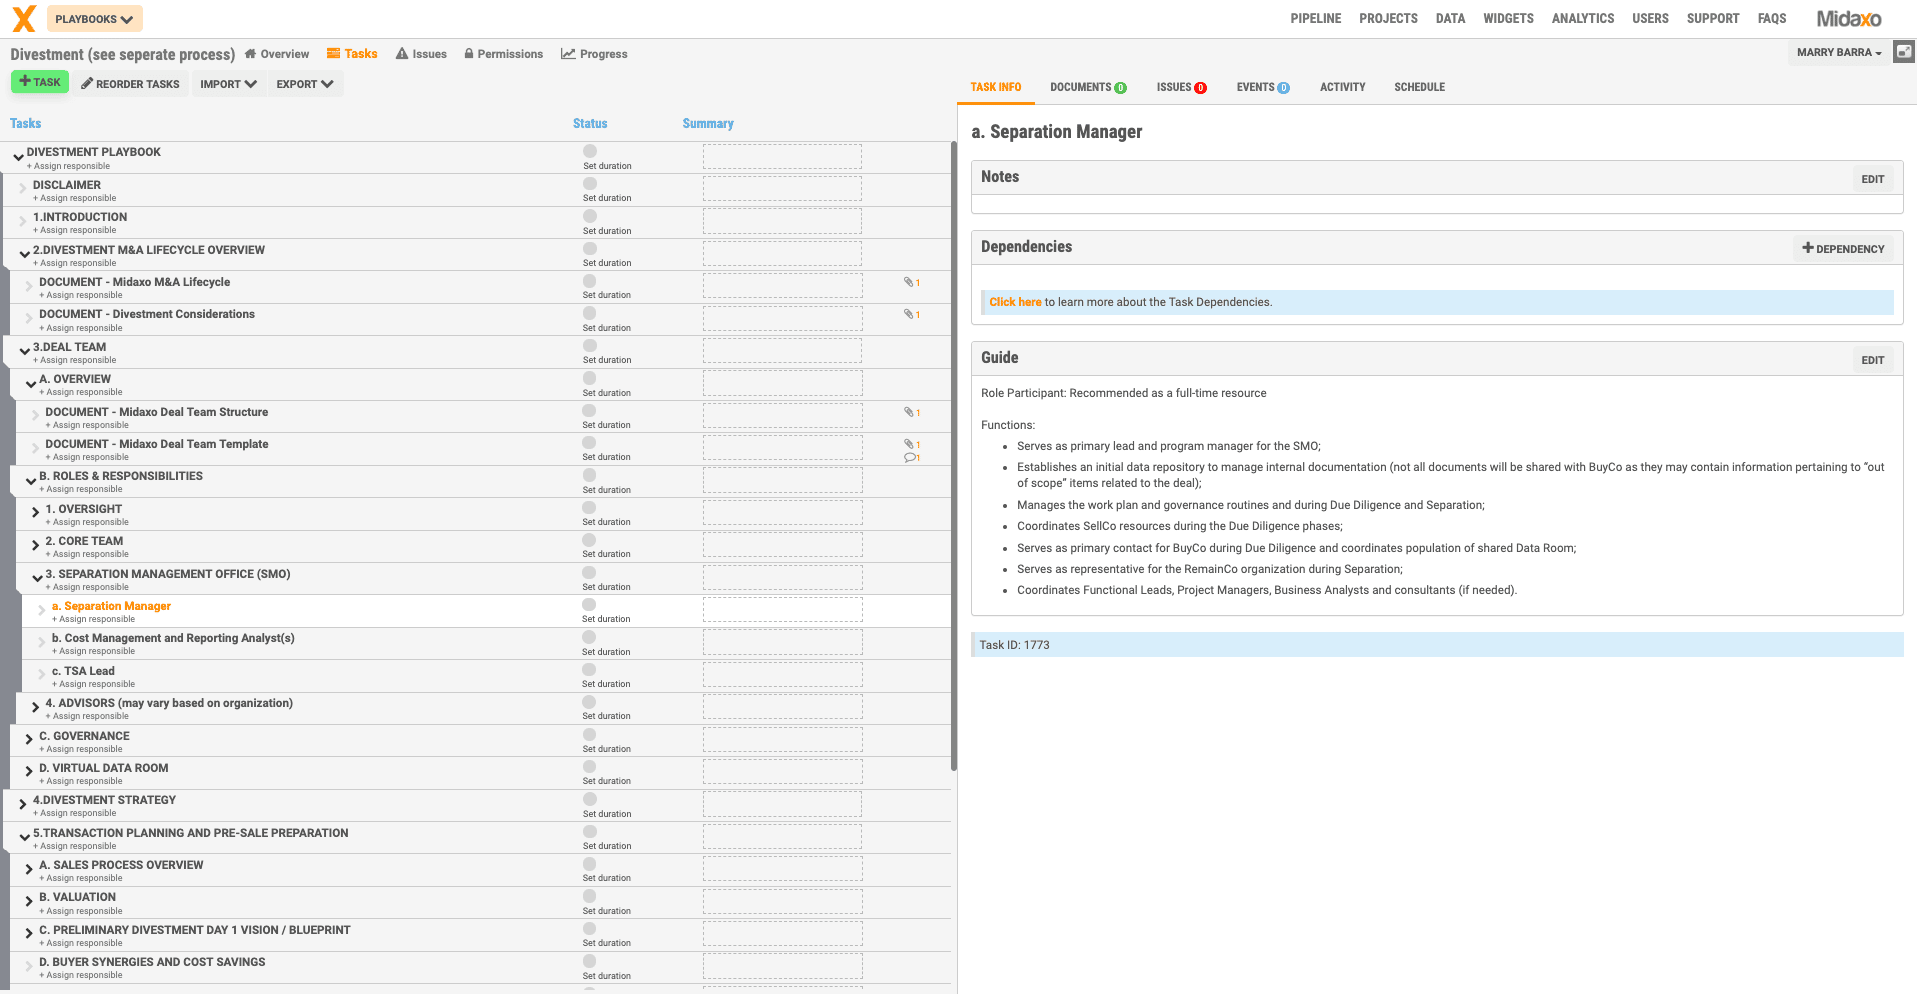Click comment bubble icon on Deal Team Template row
This screenshot has height=994, width=1917.
(910, 458)
